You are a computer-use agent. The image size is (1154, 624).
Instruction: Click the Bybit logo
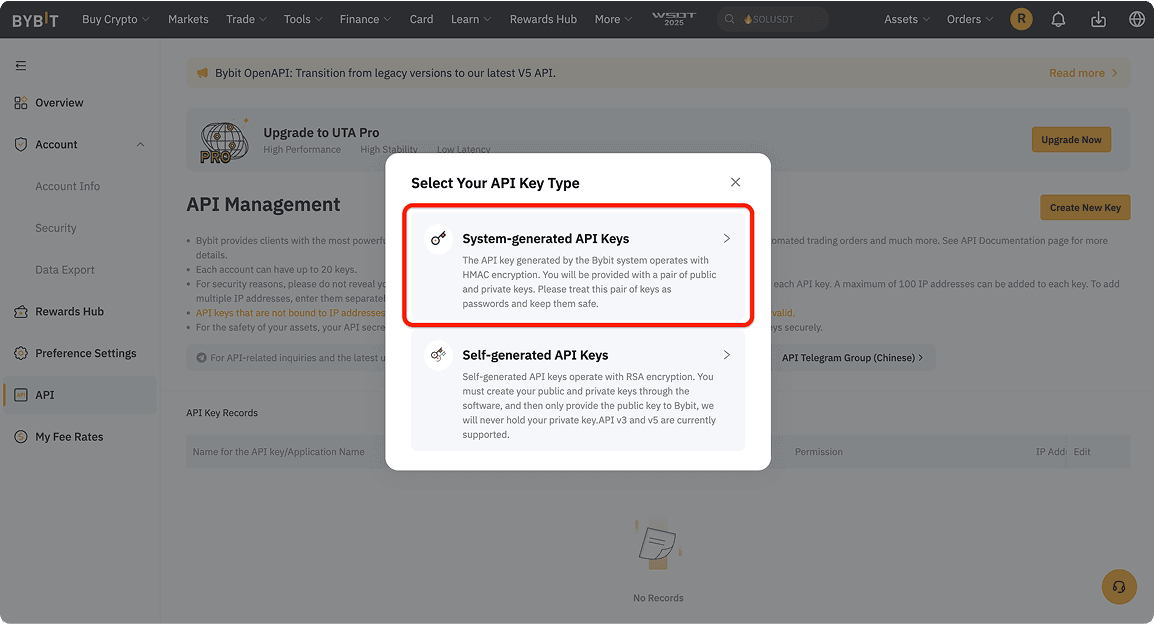(35, 18)
